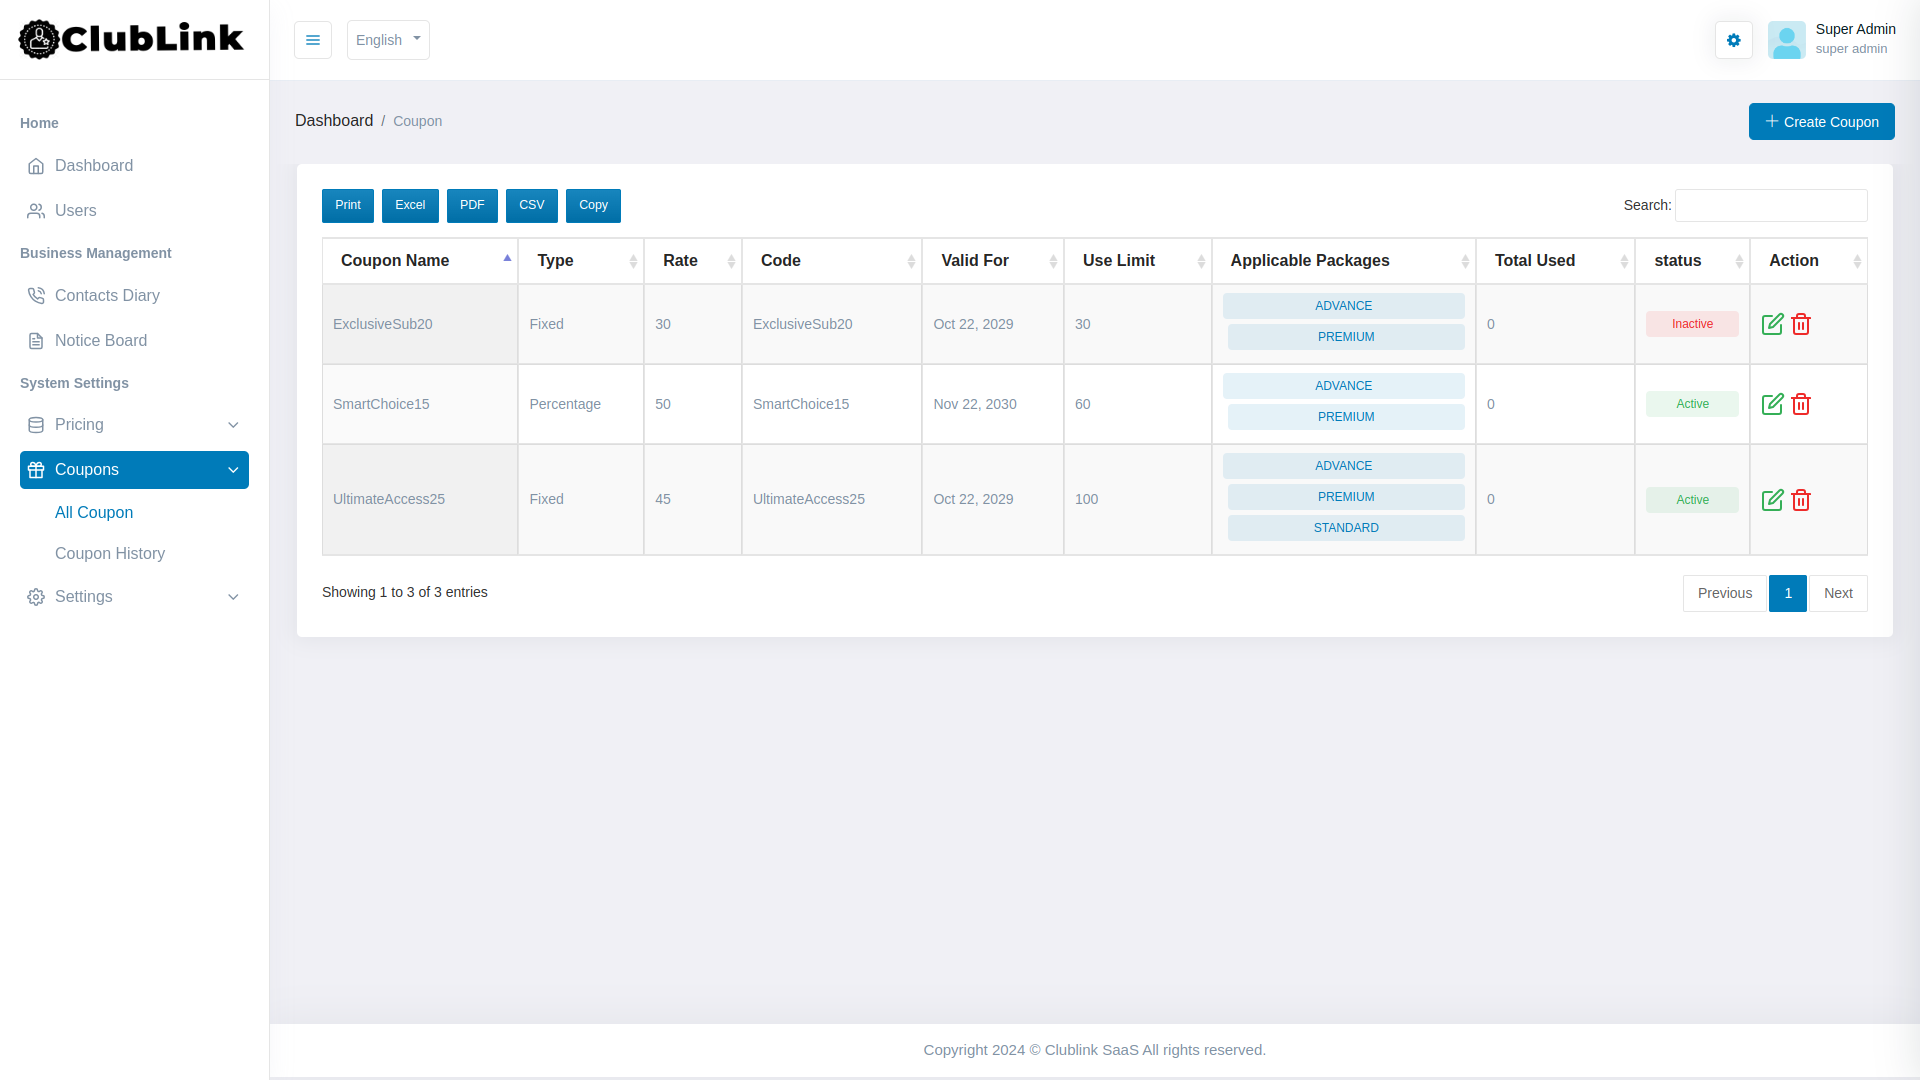1920x1080 pixels.
Task: Click the Notice Board document icon
Action: point(36,340)
